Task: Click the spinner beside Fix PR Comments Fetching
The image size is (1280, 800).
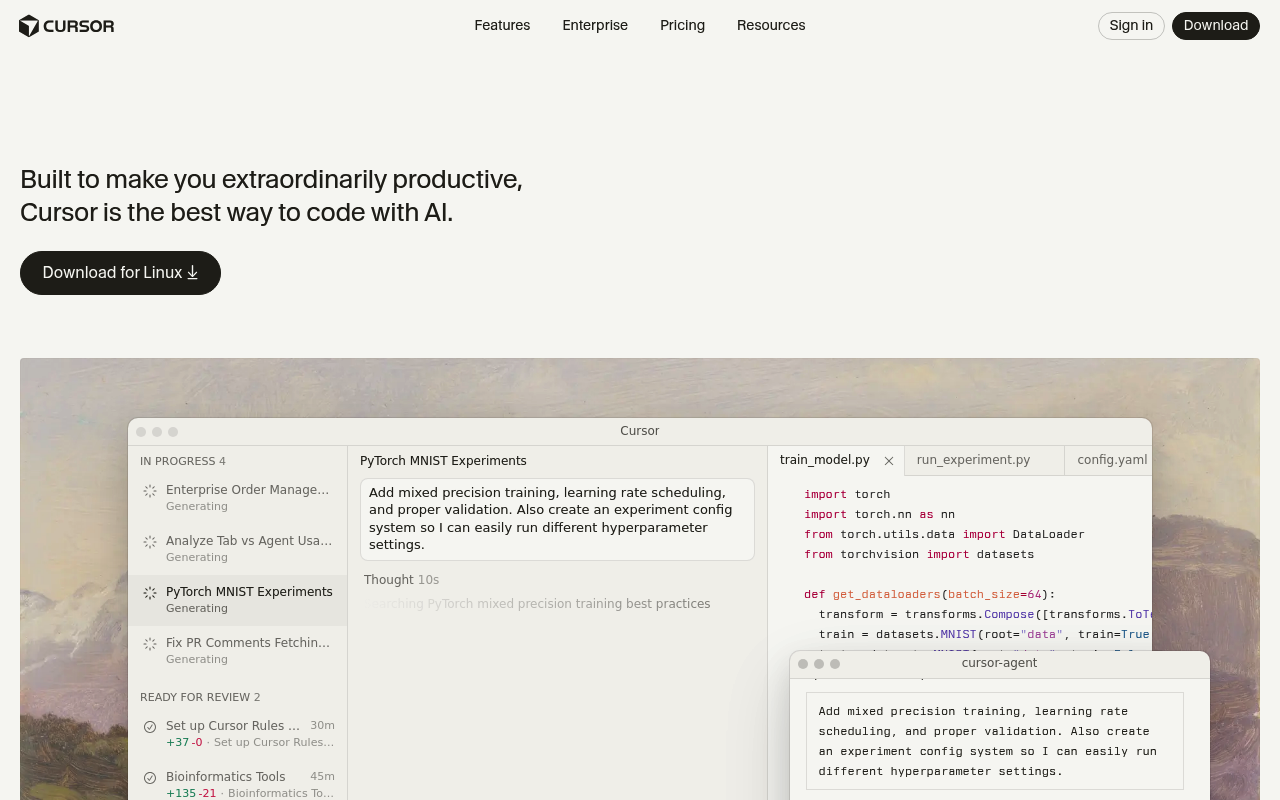Action: (x=150, y=644)
